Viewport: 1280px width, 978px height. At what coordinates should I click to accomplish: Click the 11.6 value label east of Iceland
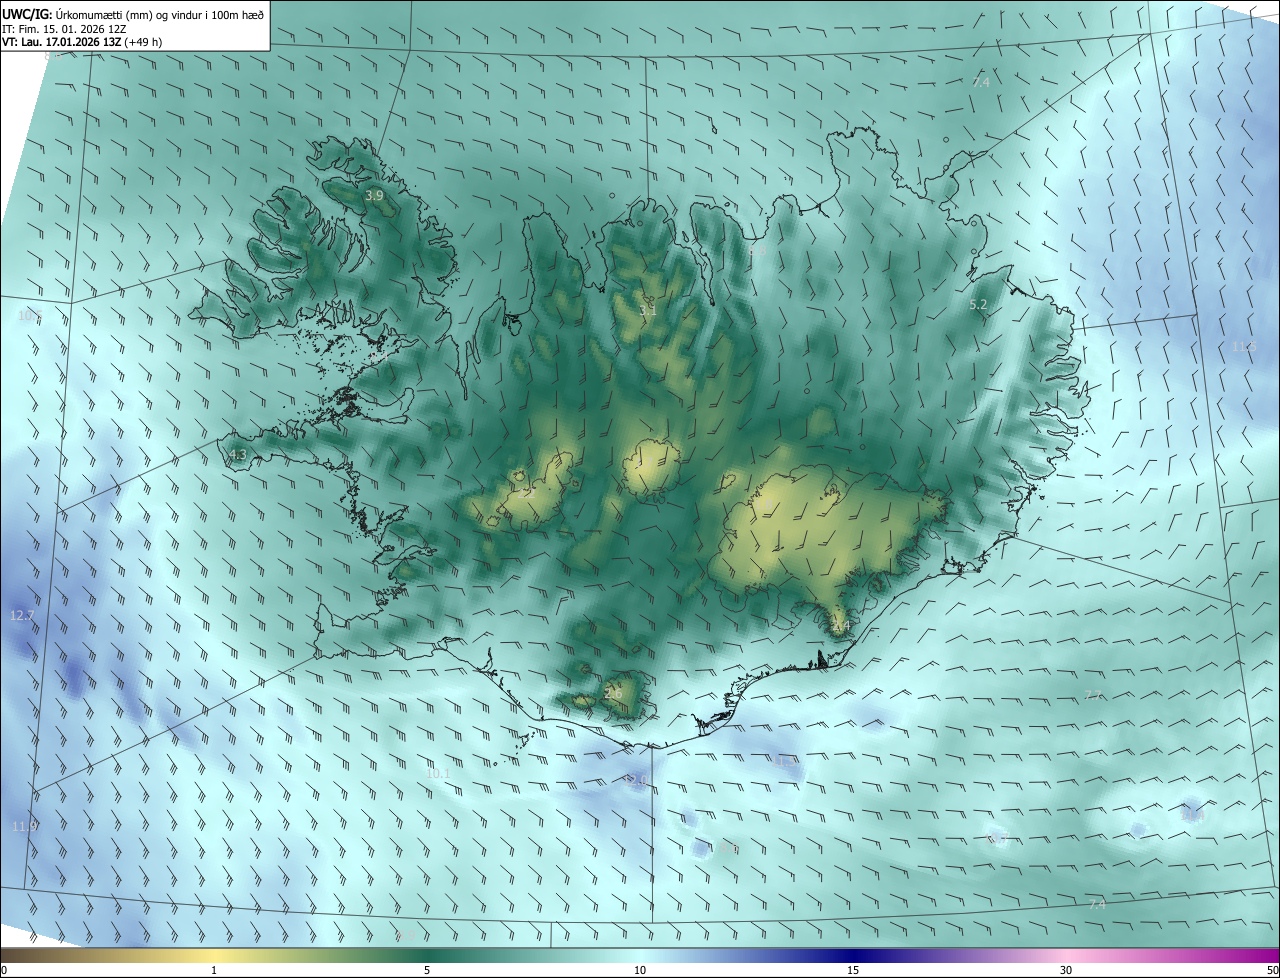coord(1244,346)
